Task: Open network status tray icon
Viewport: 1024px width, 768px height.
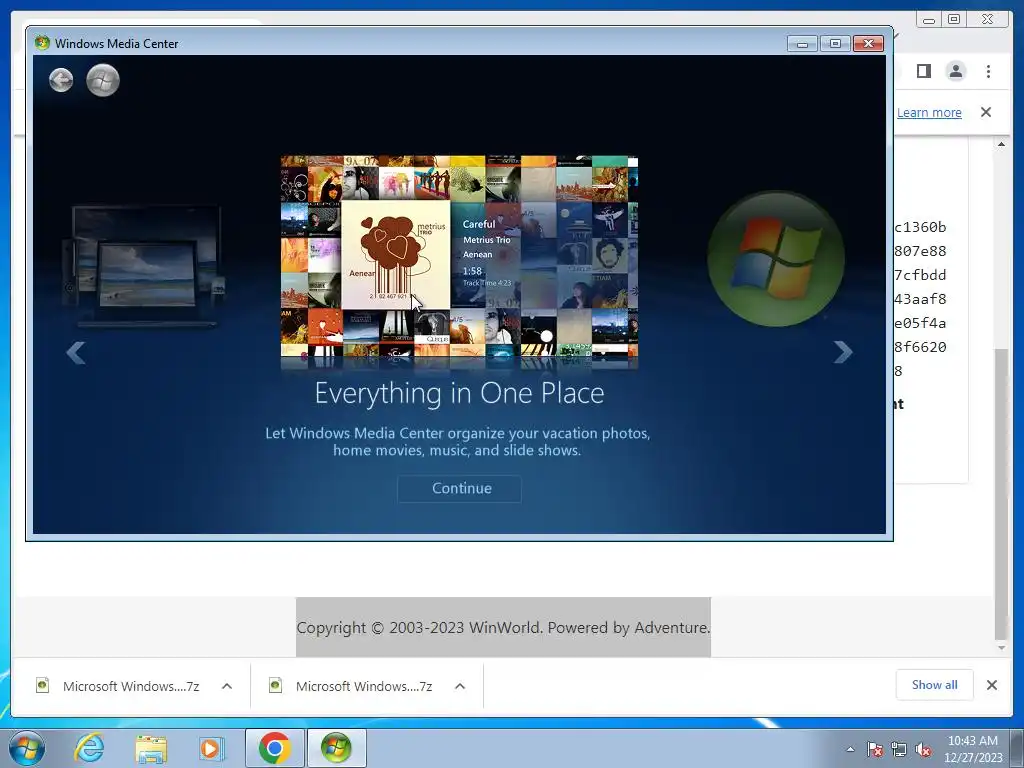Action: pos(899,749)
